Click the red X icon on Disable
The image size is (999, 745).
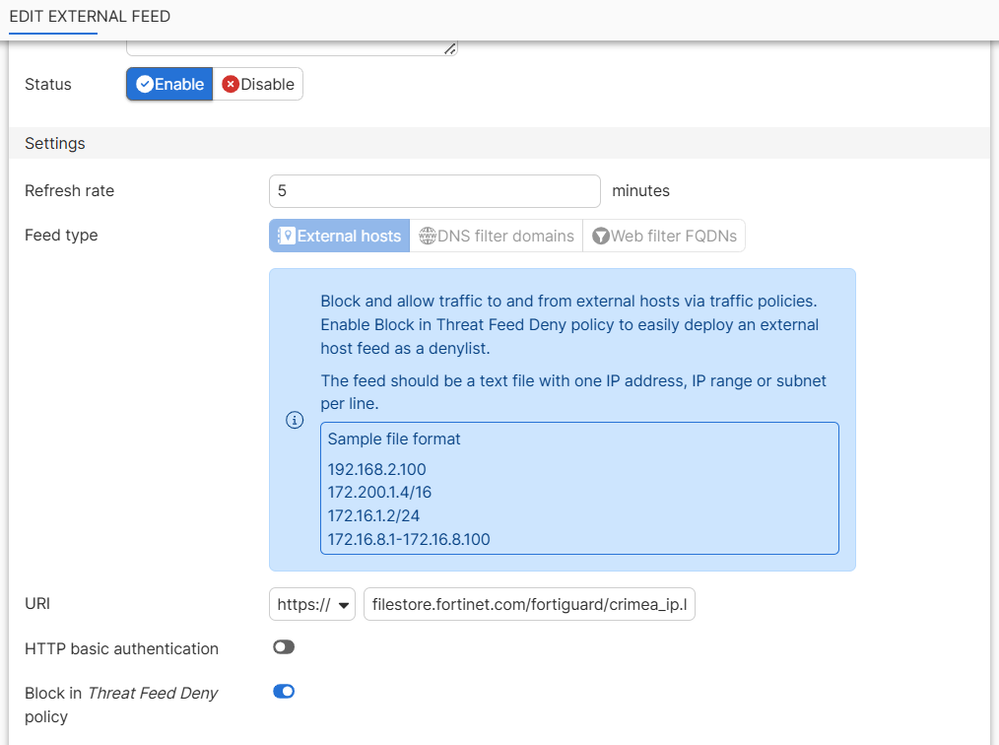230,85
